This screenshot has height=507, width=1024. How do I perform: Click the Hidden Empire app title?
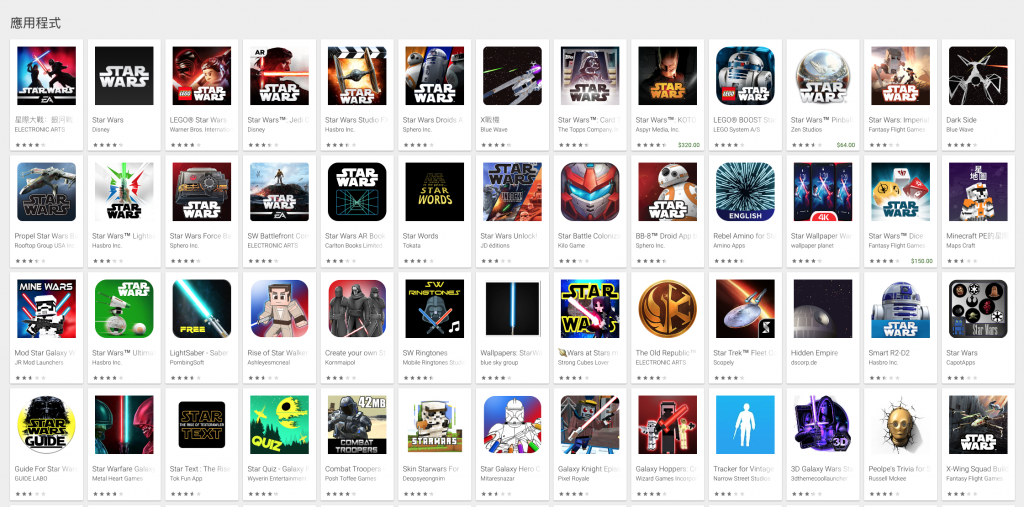pyautogui.click(x=814, y=353)
